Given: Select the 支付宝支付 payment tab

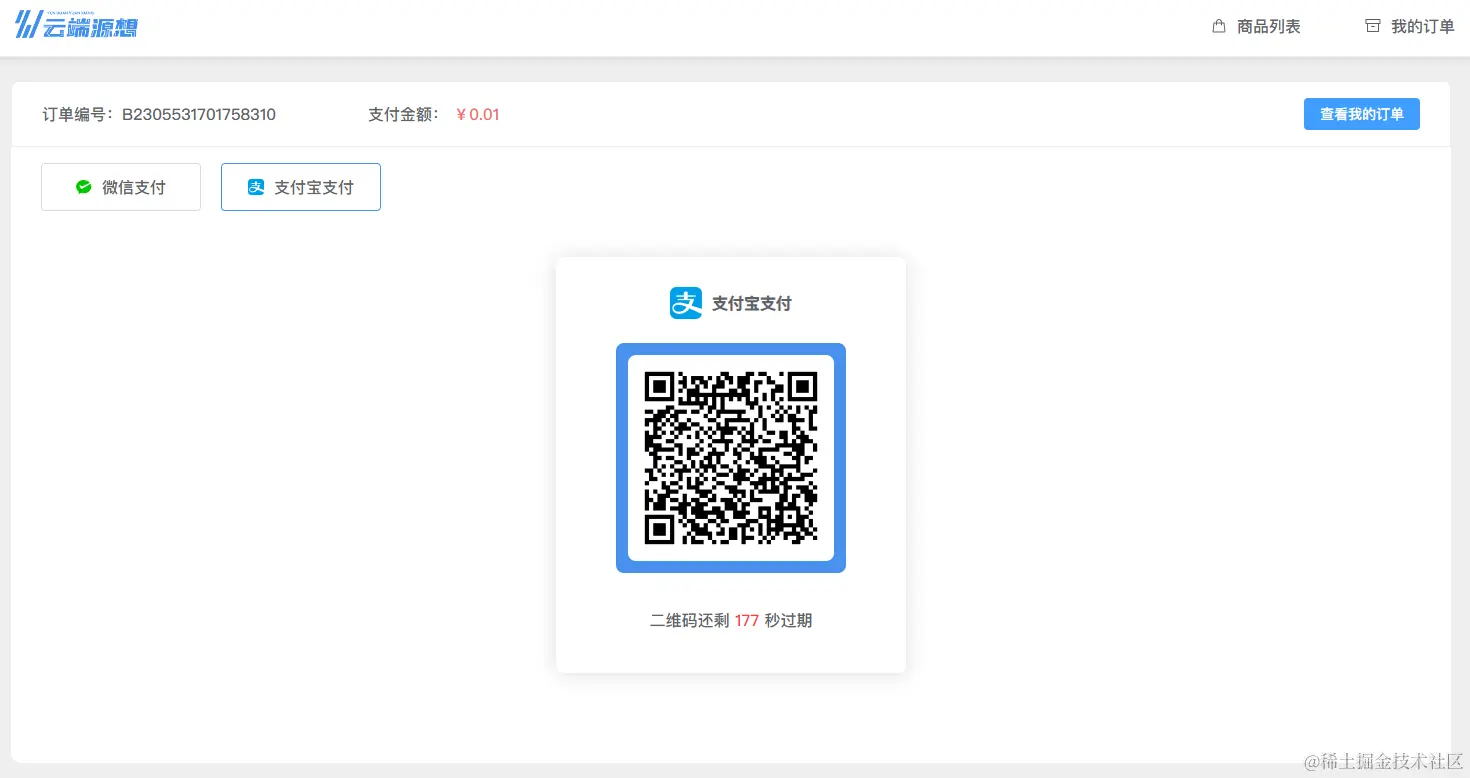Looking at the screenshot, I should (x=301, y=187).
